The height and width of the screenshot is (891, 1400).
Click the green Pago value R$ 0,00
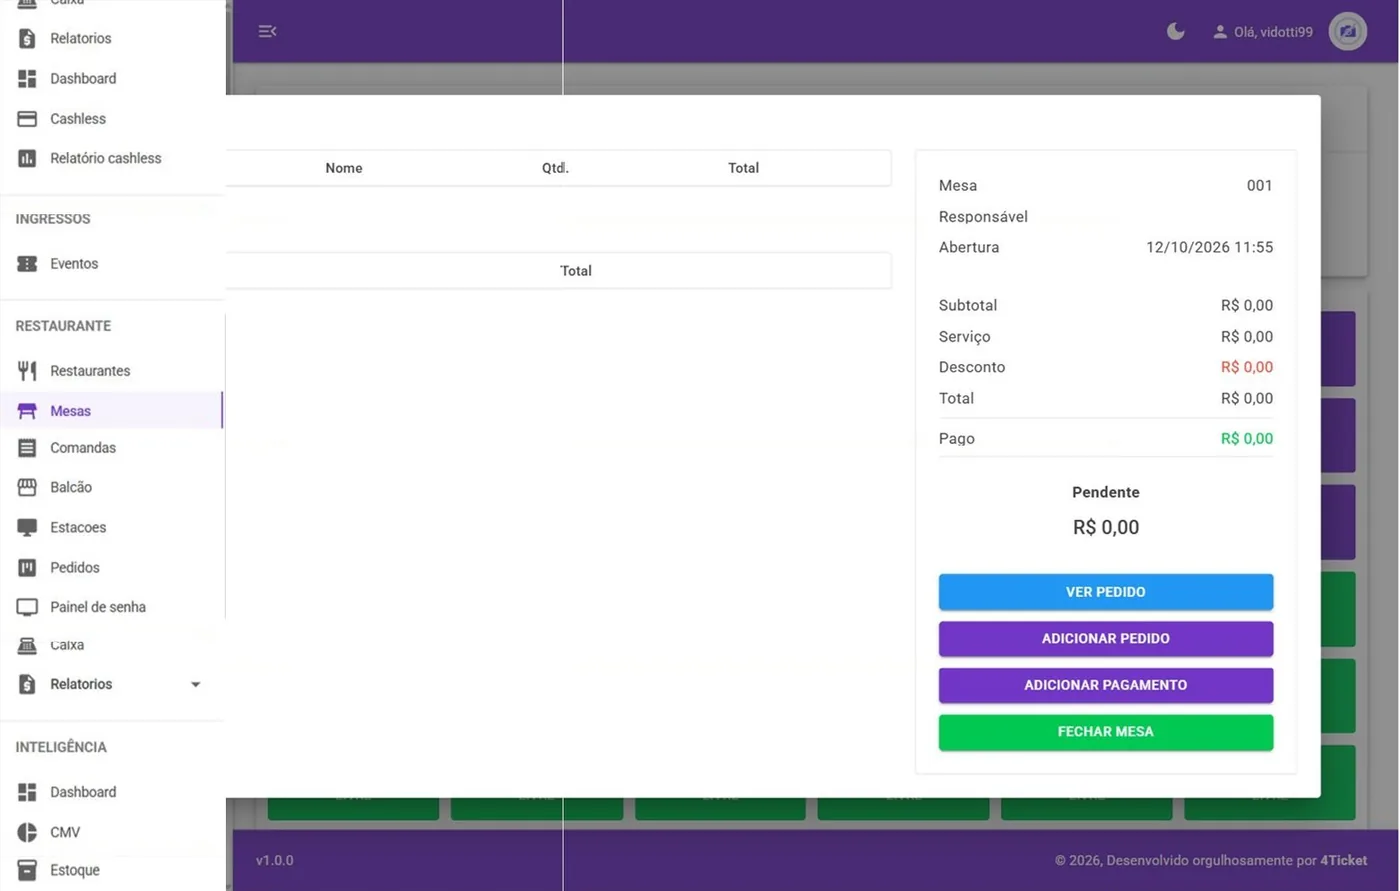1247,438
